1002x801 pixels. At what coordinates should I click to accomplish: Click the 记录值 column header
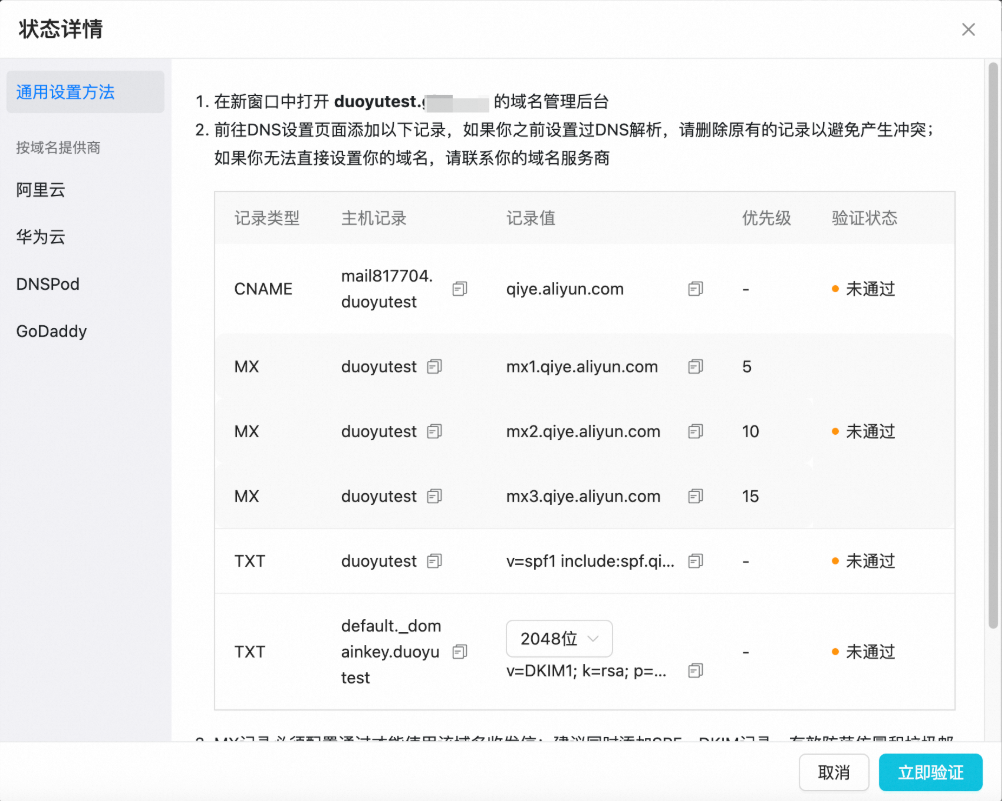530,218
